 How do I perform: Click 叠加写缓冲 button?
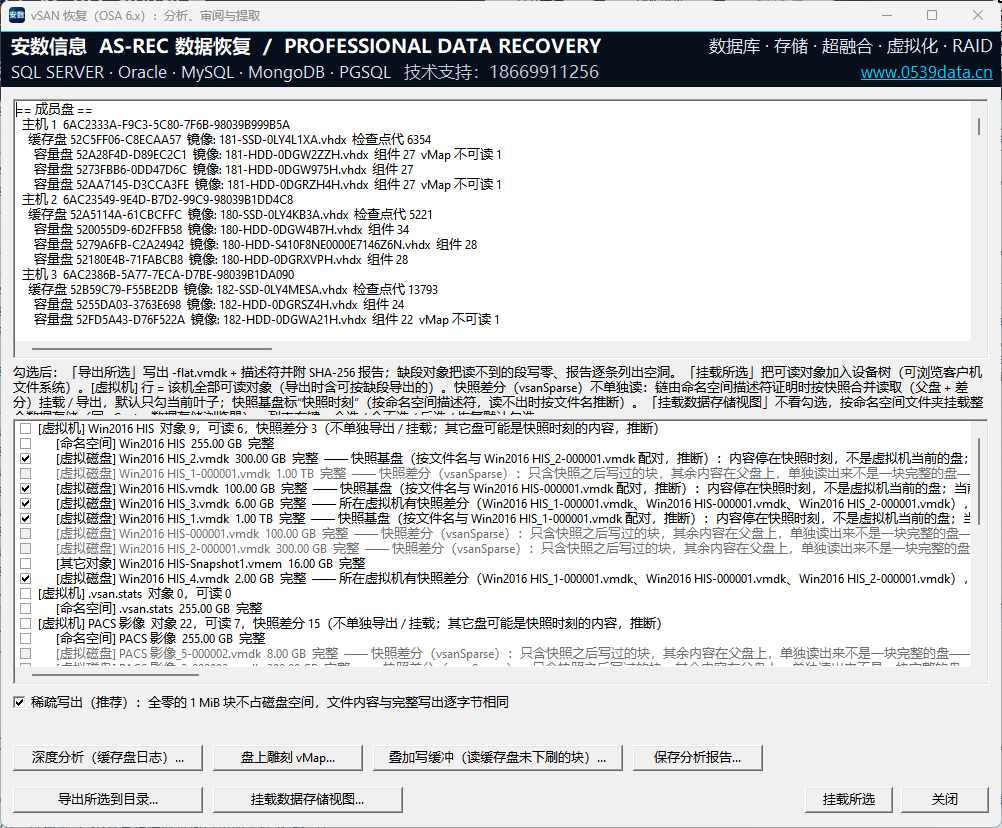498,758
